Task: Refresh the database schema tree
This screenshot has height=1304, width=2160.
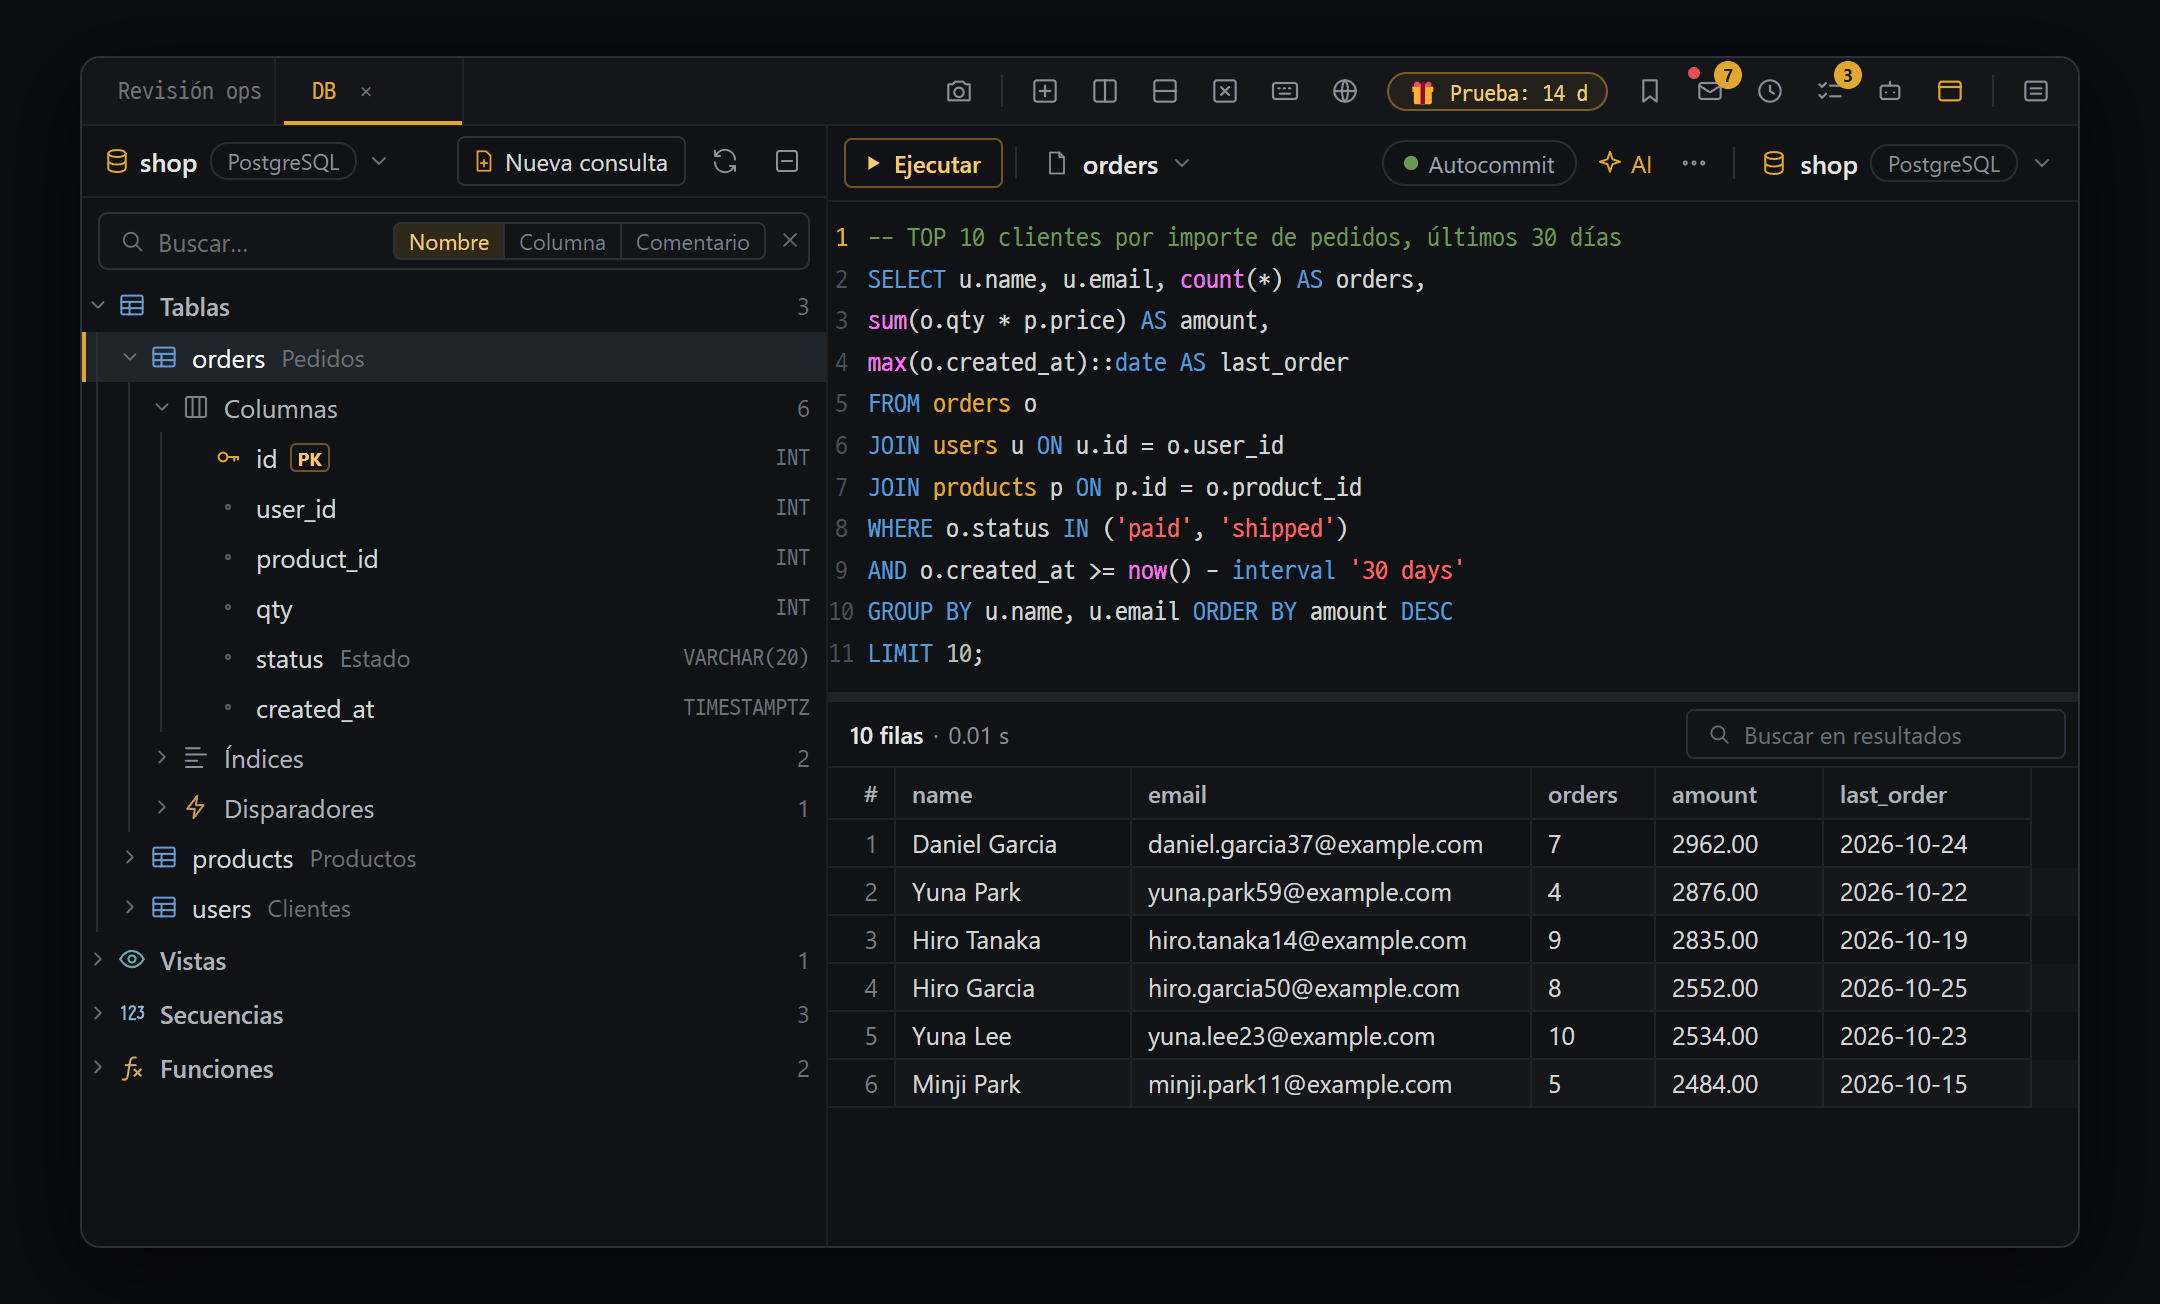Action: pos(725,162)
